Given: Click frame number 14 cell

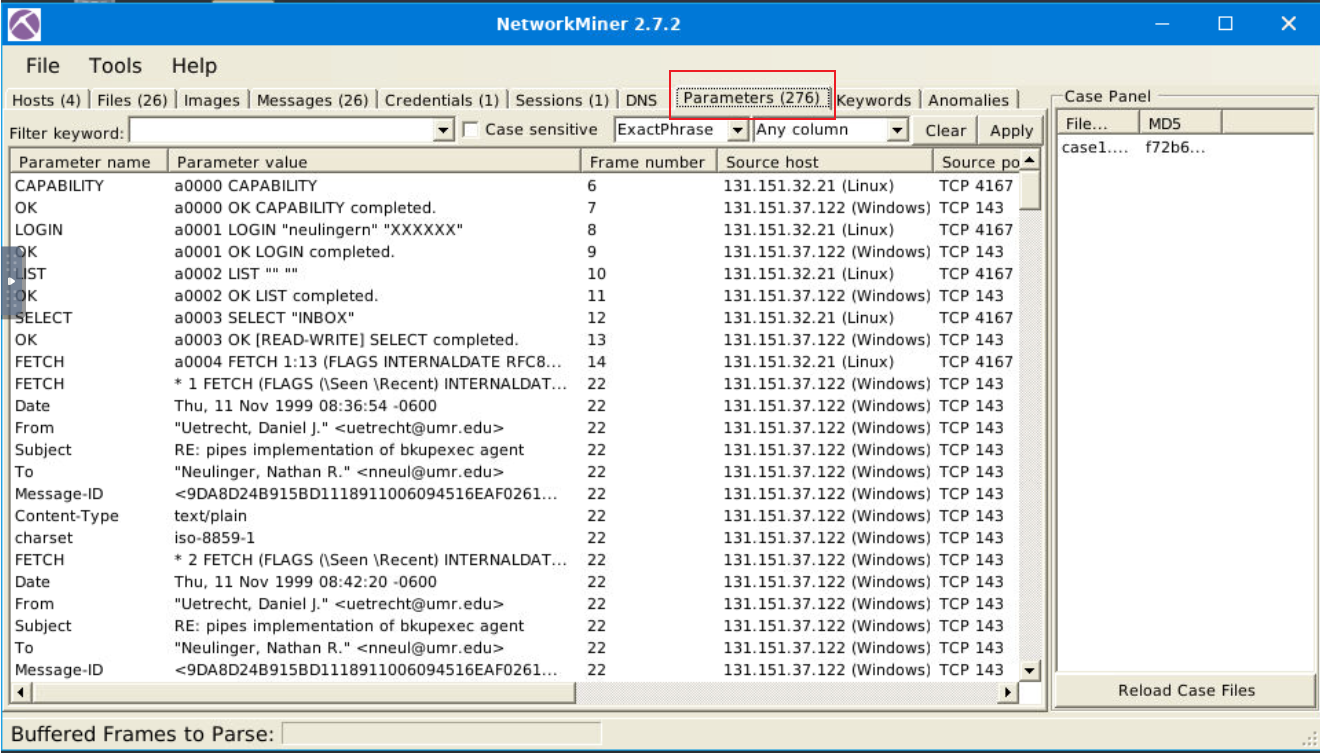Looking at the screenshot, I should coord(596,362).
